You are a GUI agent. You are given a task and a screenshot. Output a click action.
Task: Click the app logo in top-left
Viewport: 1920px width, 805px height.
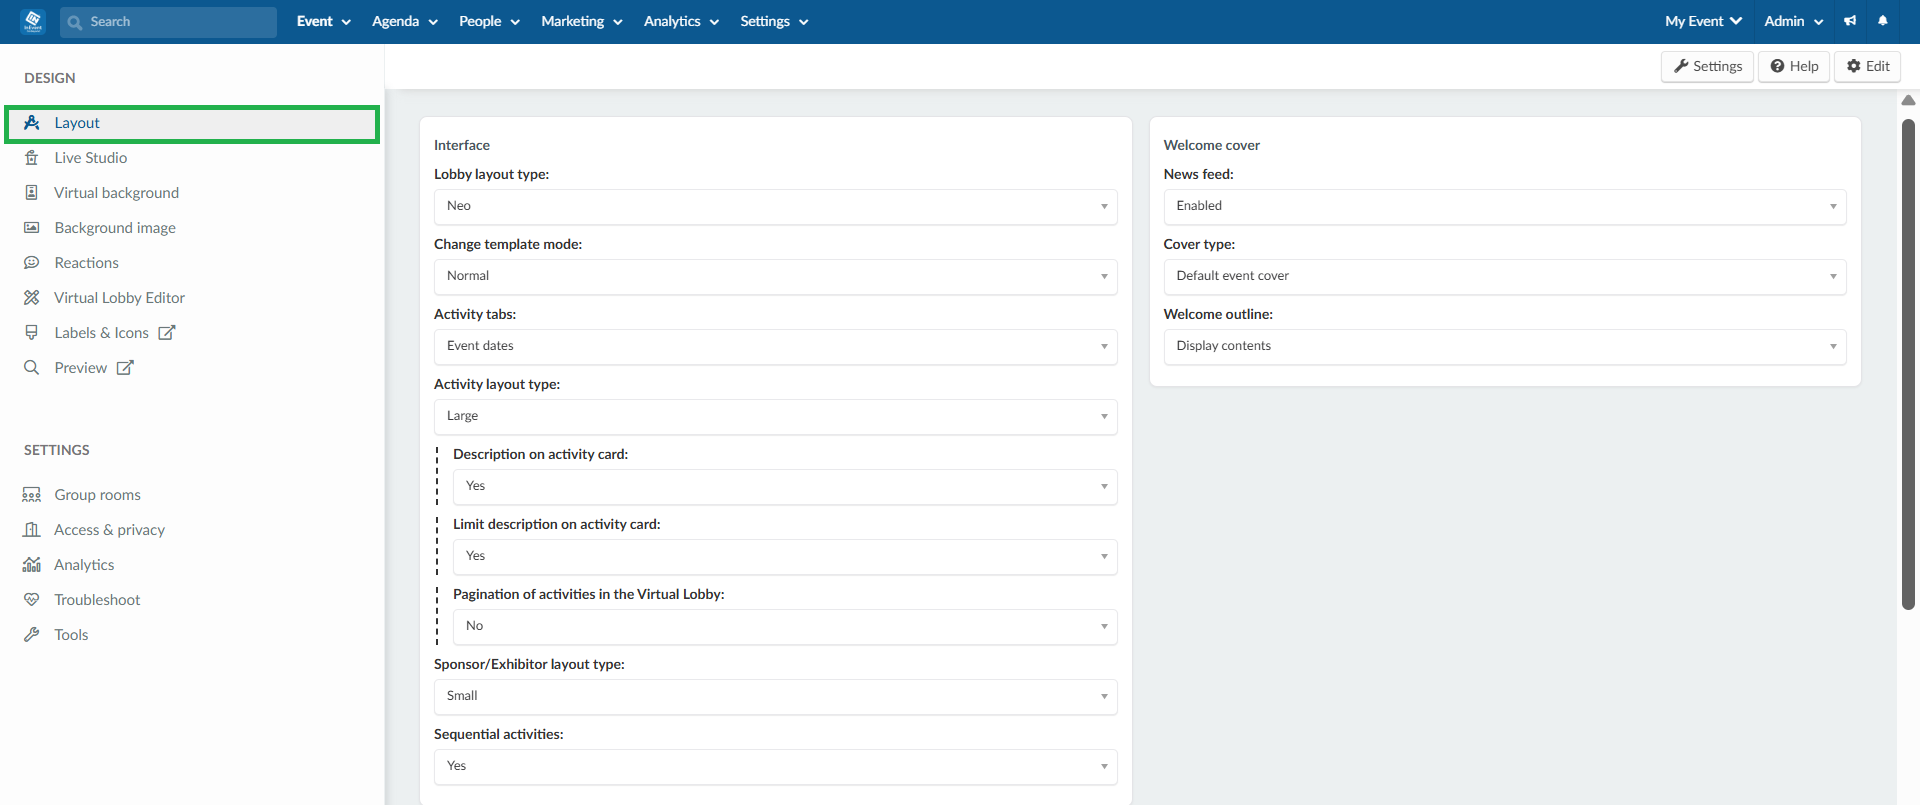33,21
